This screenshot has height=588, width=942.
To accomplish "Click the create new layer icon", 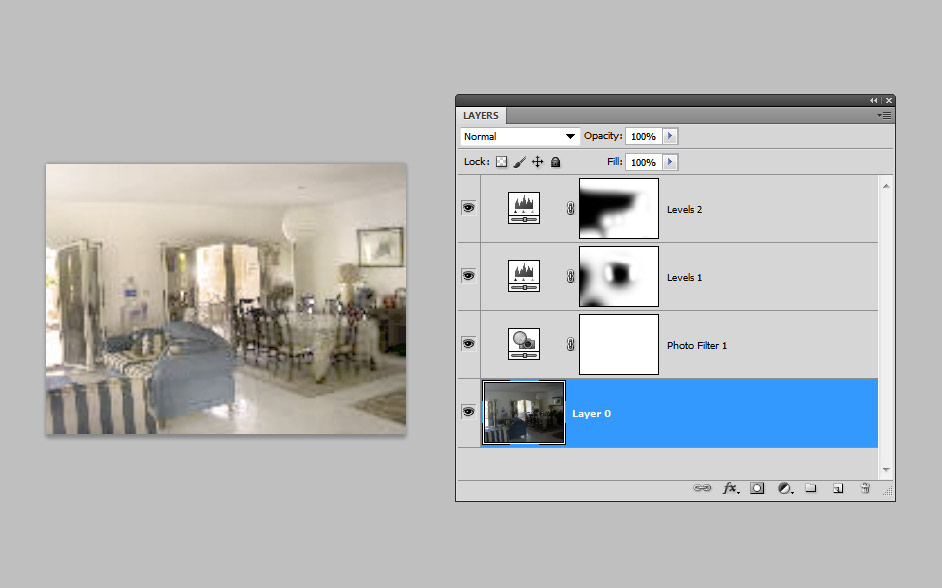I will coord(838,488).
